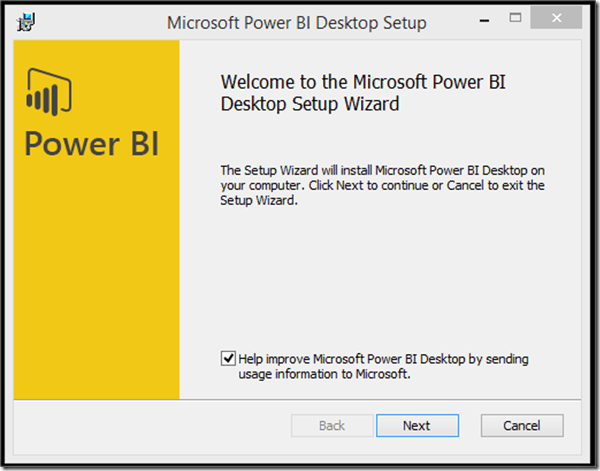The width and height of the screenshot is (600, 471).
Task: Click the 'Help improve Microsoft Power BI Desktop' label
Action: tap(383, 358)
